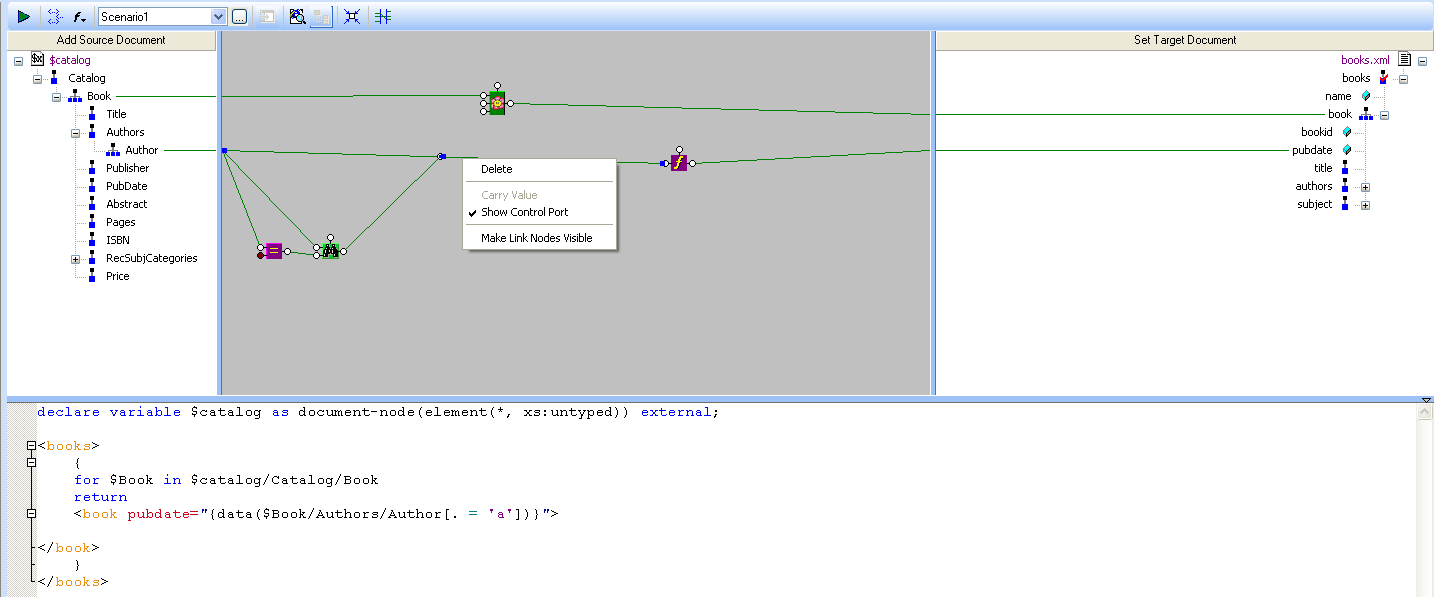Choose Delete from the context menu
Image resolution: width=1434 pixels, height=597 pixels.
pyautogui.click(x=497, y=169)
